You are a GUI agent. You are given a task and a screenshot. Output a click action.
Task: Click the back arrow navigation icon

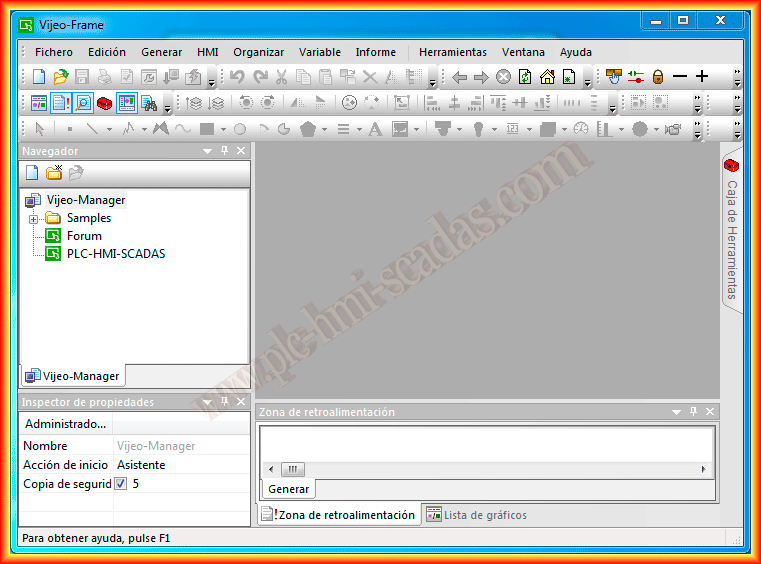[460, 77]
